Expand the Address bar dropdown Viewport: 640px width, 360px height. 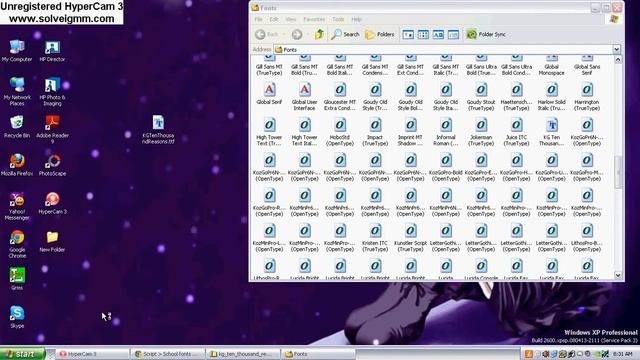point(616,49)
